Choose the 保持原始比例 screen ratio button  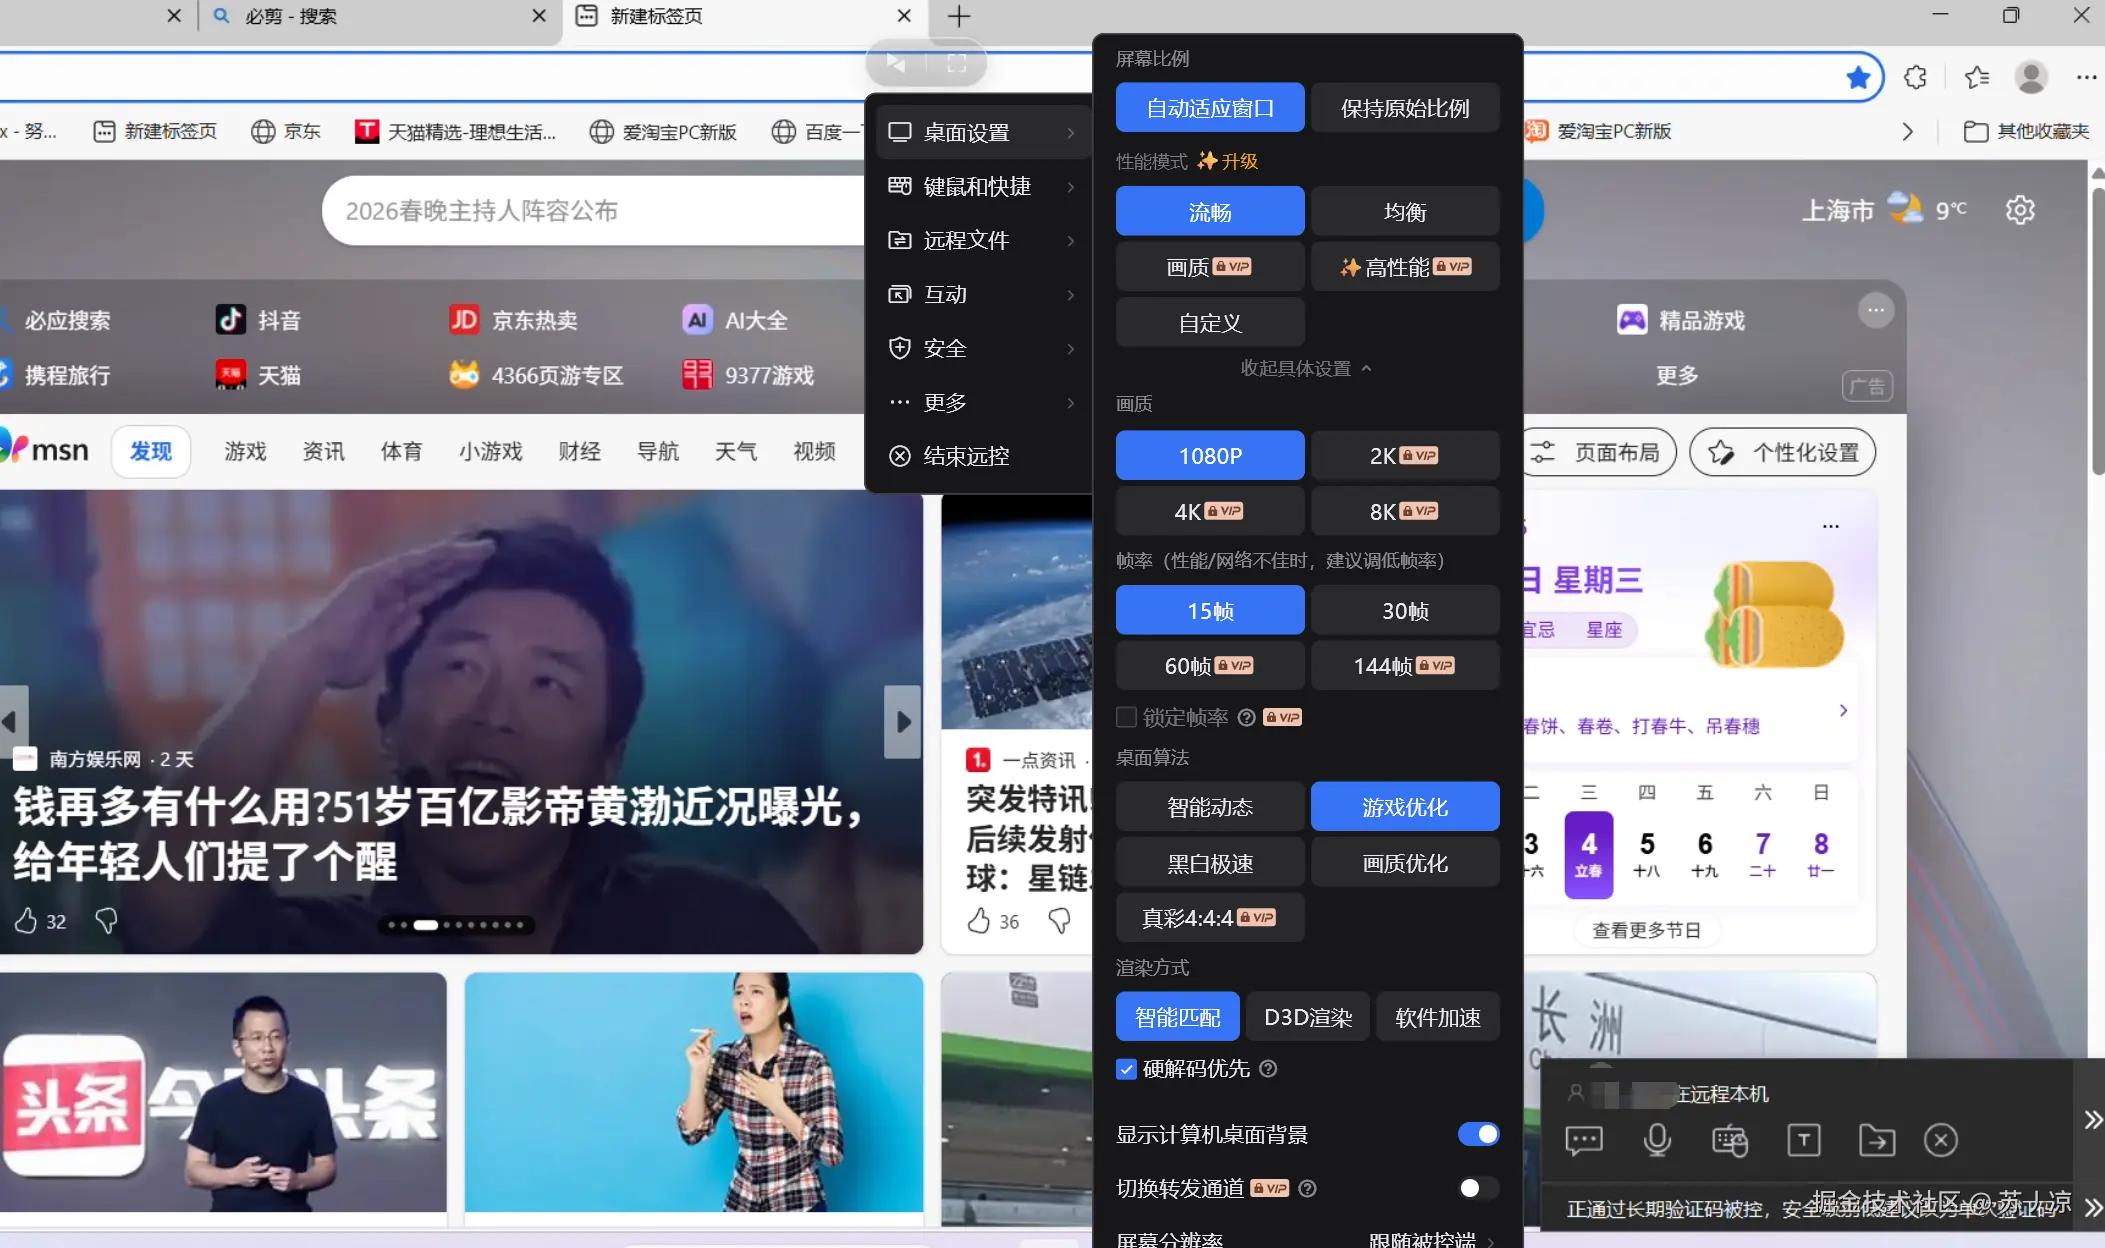[x=1404, y=108]
